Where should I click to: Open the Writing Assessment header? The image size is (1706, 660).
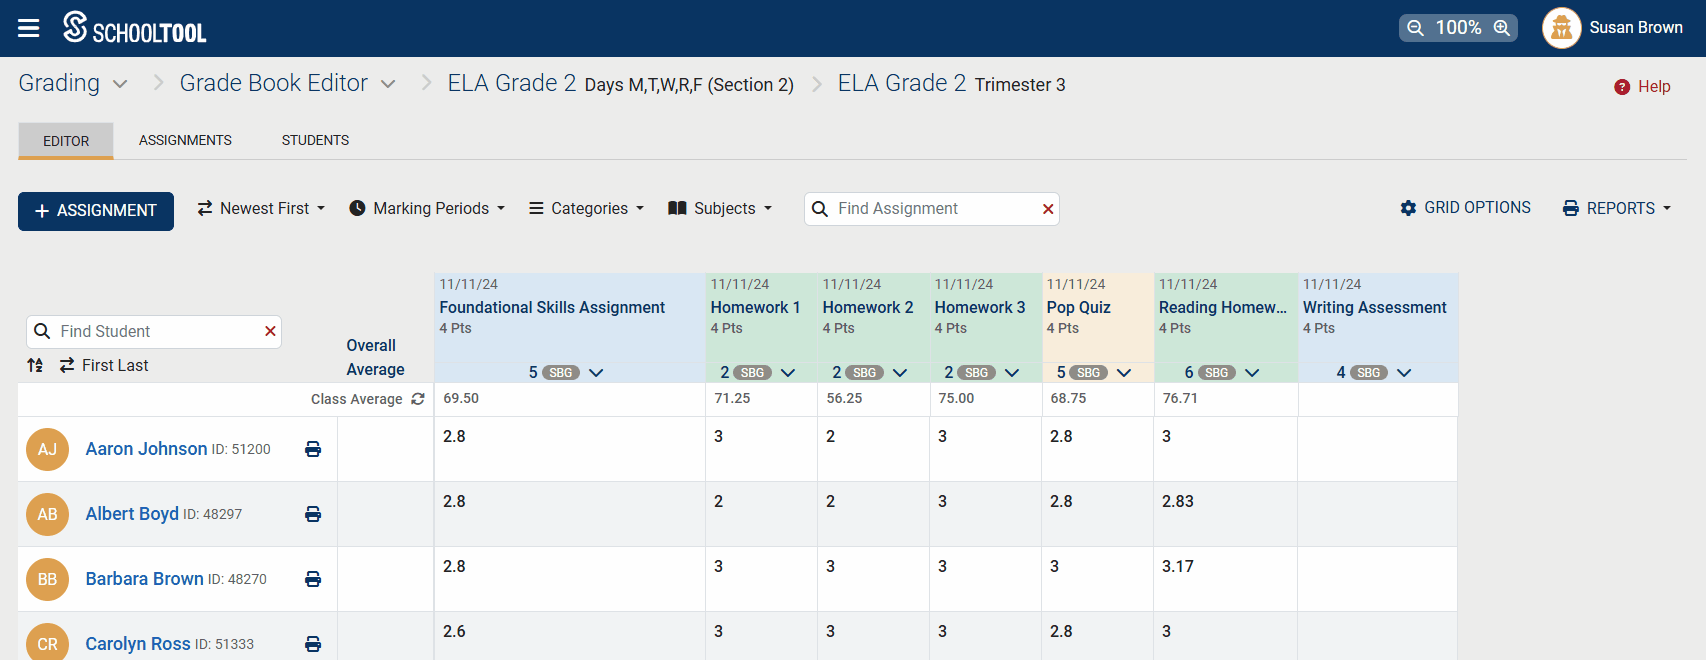(1374, 308)
